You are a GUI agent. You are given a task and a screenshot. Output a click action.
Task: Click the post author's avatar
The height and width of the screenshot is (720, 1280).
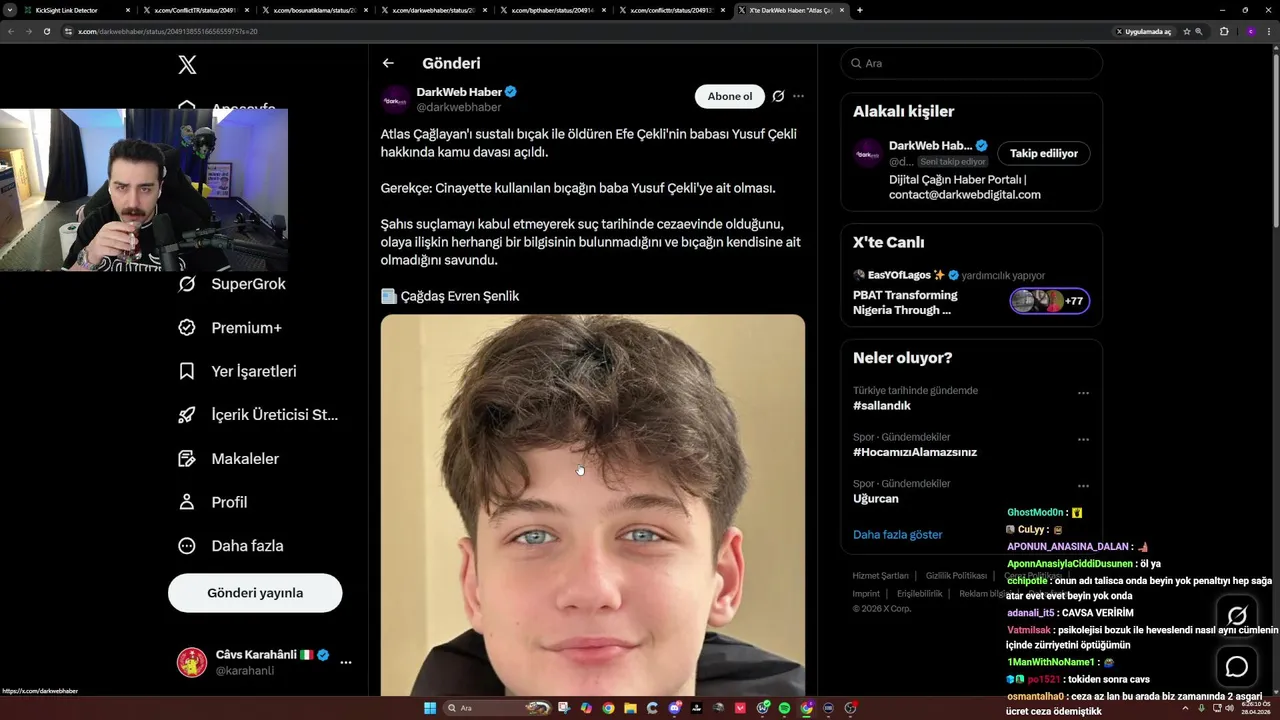(395, 99)
